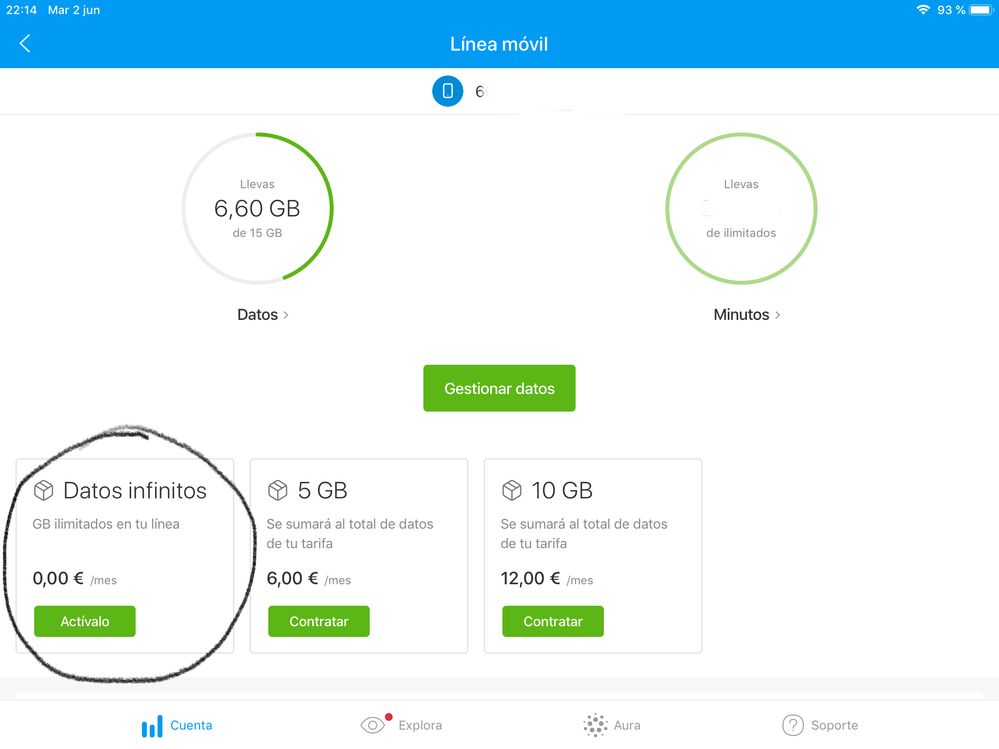Switch to the Explora tab
999x749 pixels.
click(401, 725)
